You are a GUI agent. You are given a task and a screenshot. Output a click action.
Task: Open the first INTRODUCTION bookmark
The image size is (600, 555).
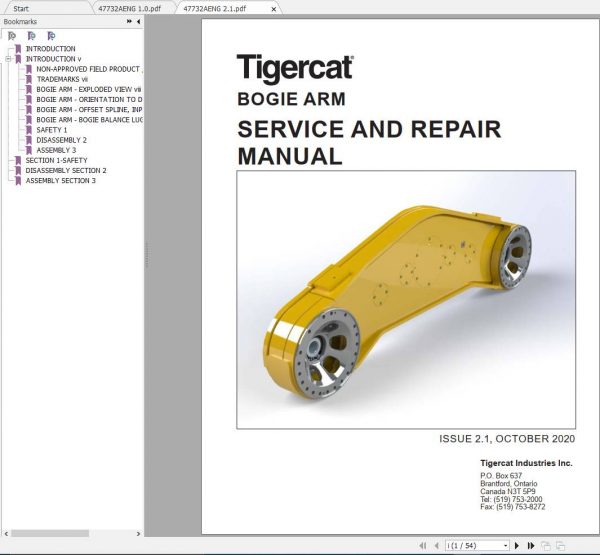tap(51, 49)
